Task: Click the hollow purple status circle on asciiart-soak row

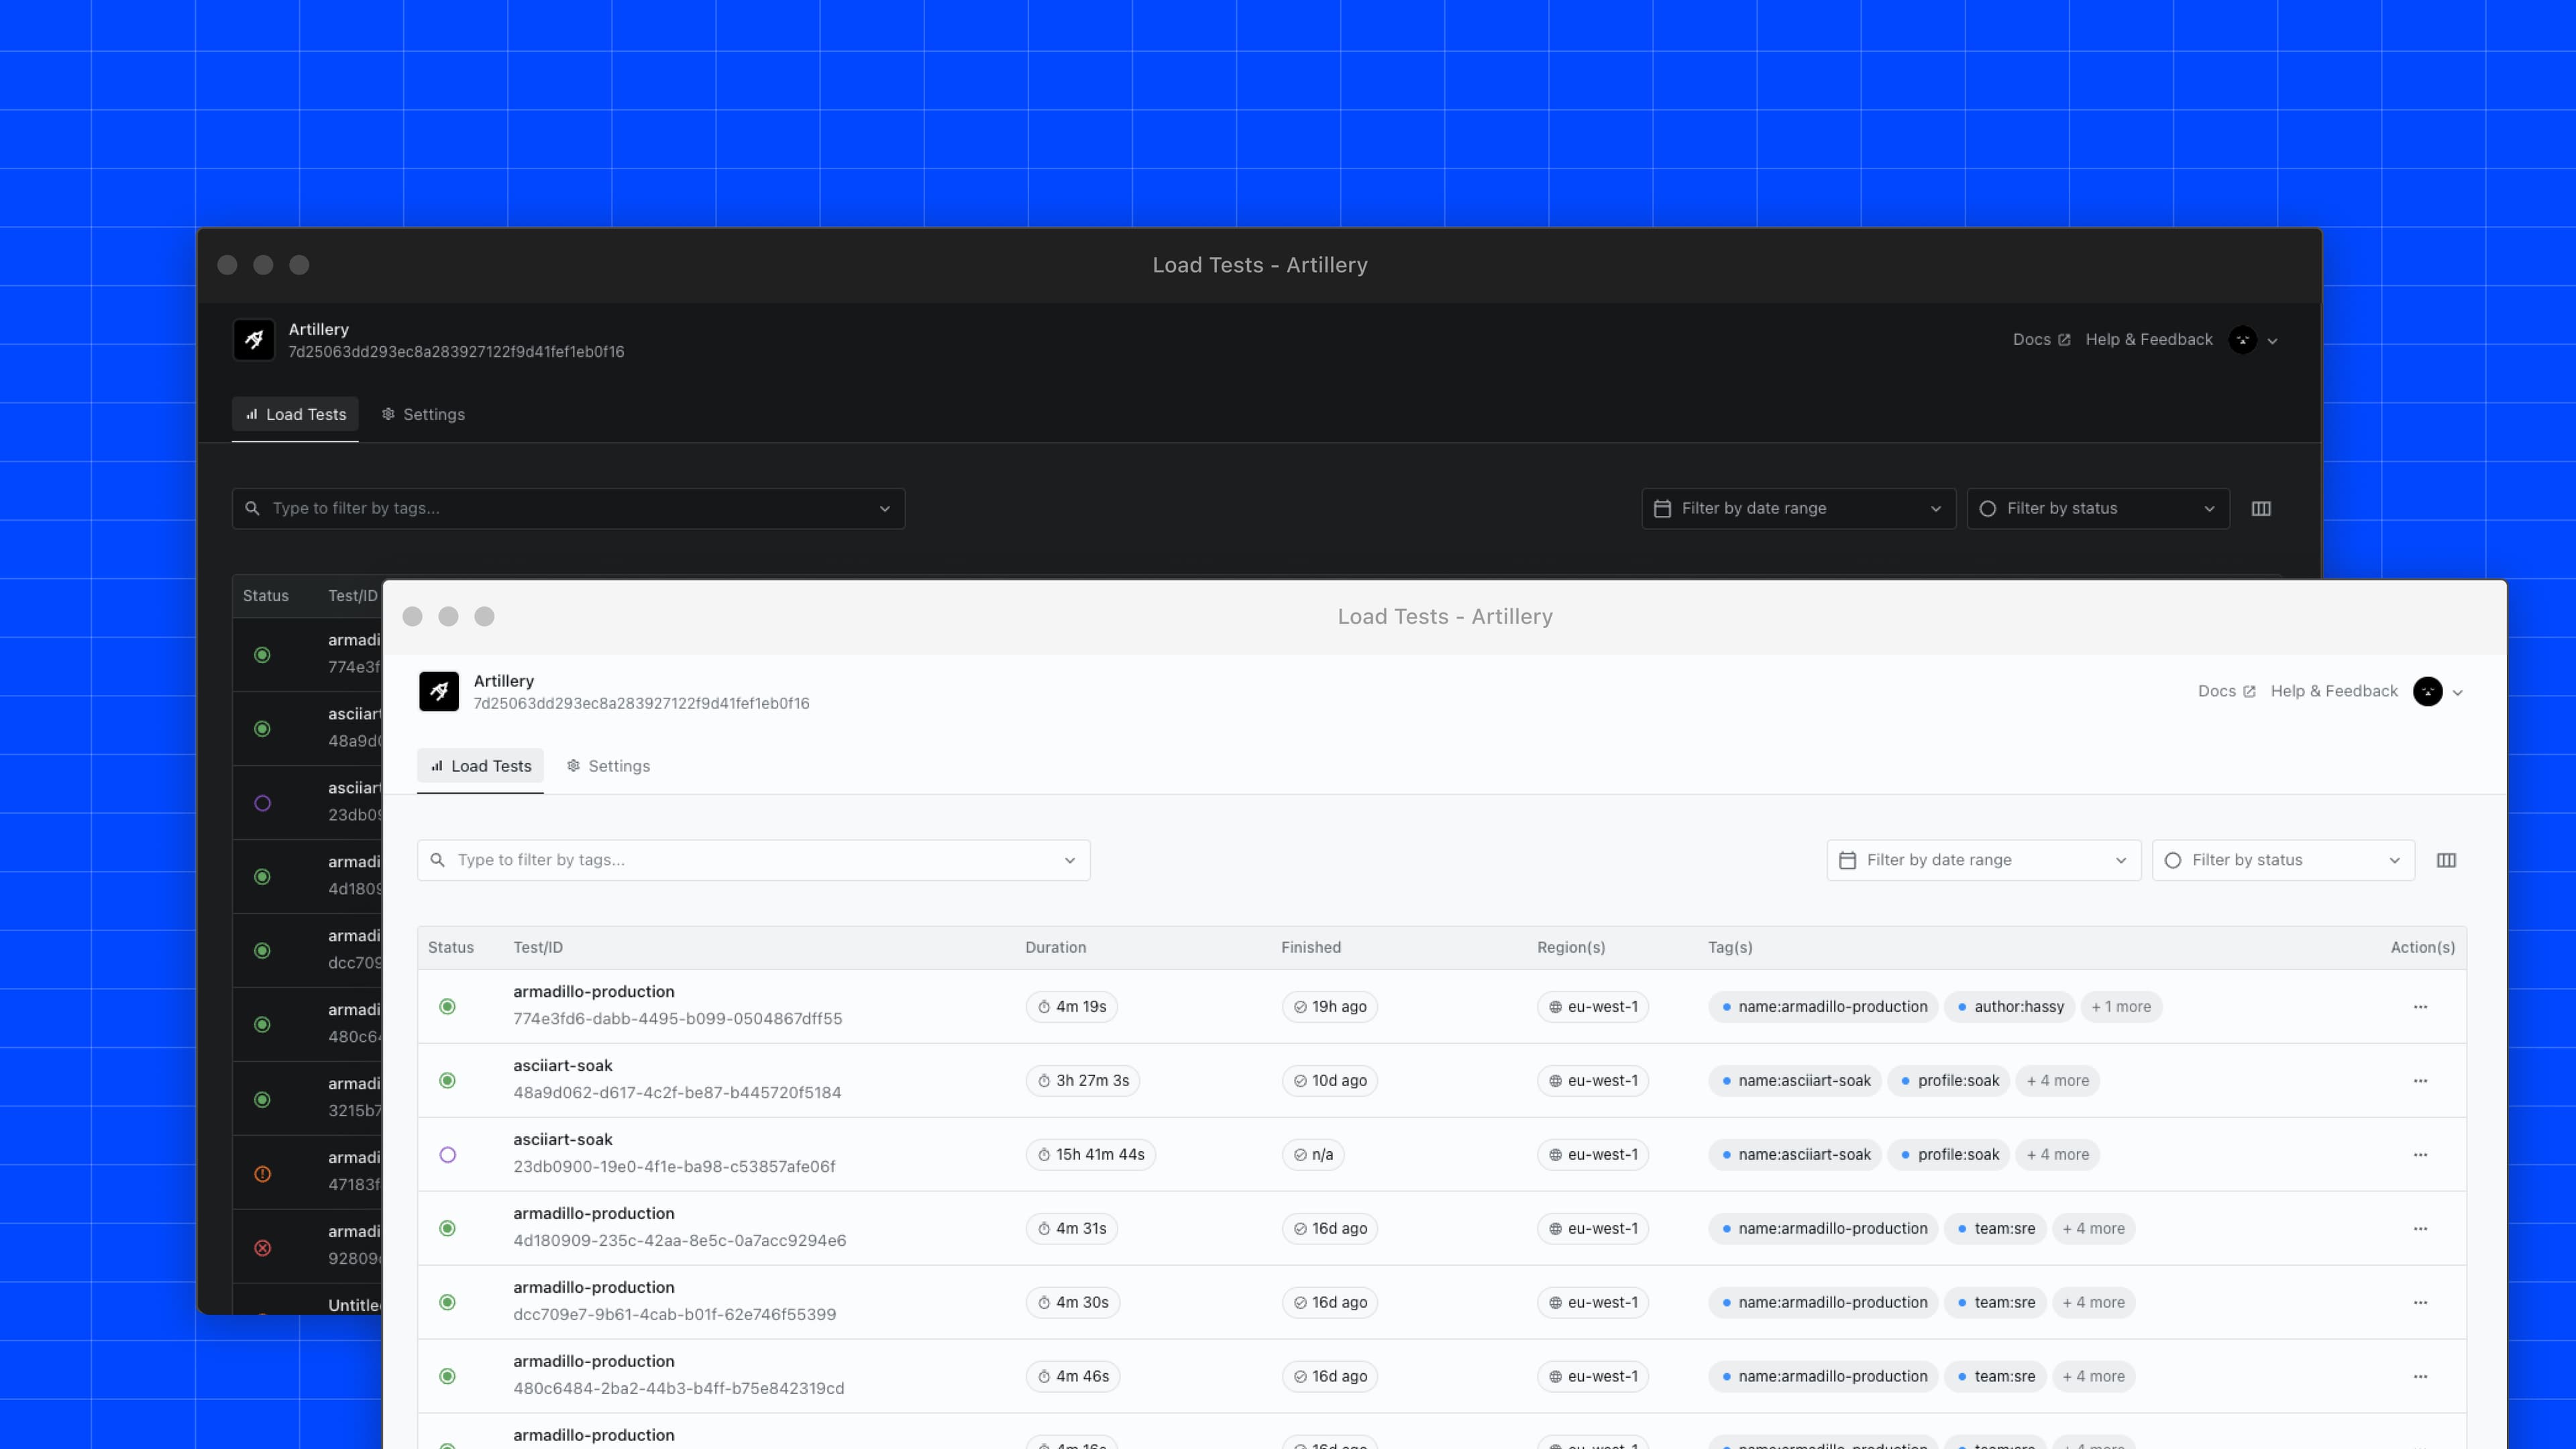Action: point(447,1155)
